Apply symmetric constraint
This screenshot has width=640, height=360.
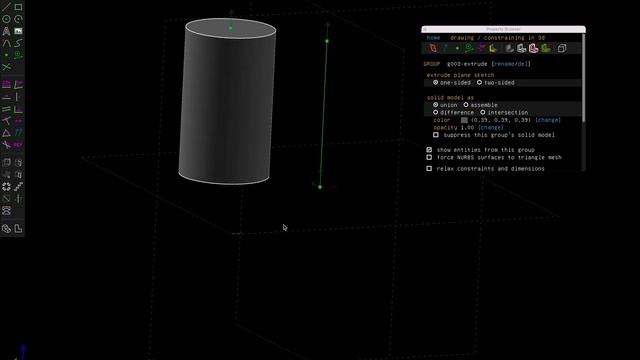[18, 121]
